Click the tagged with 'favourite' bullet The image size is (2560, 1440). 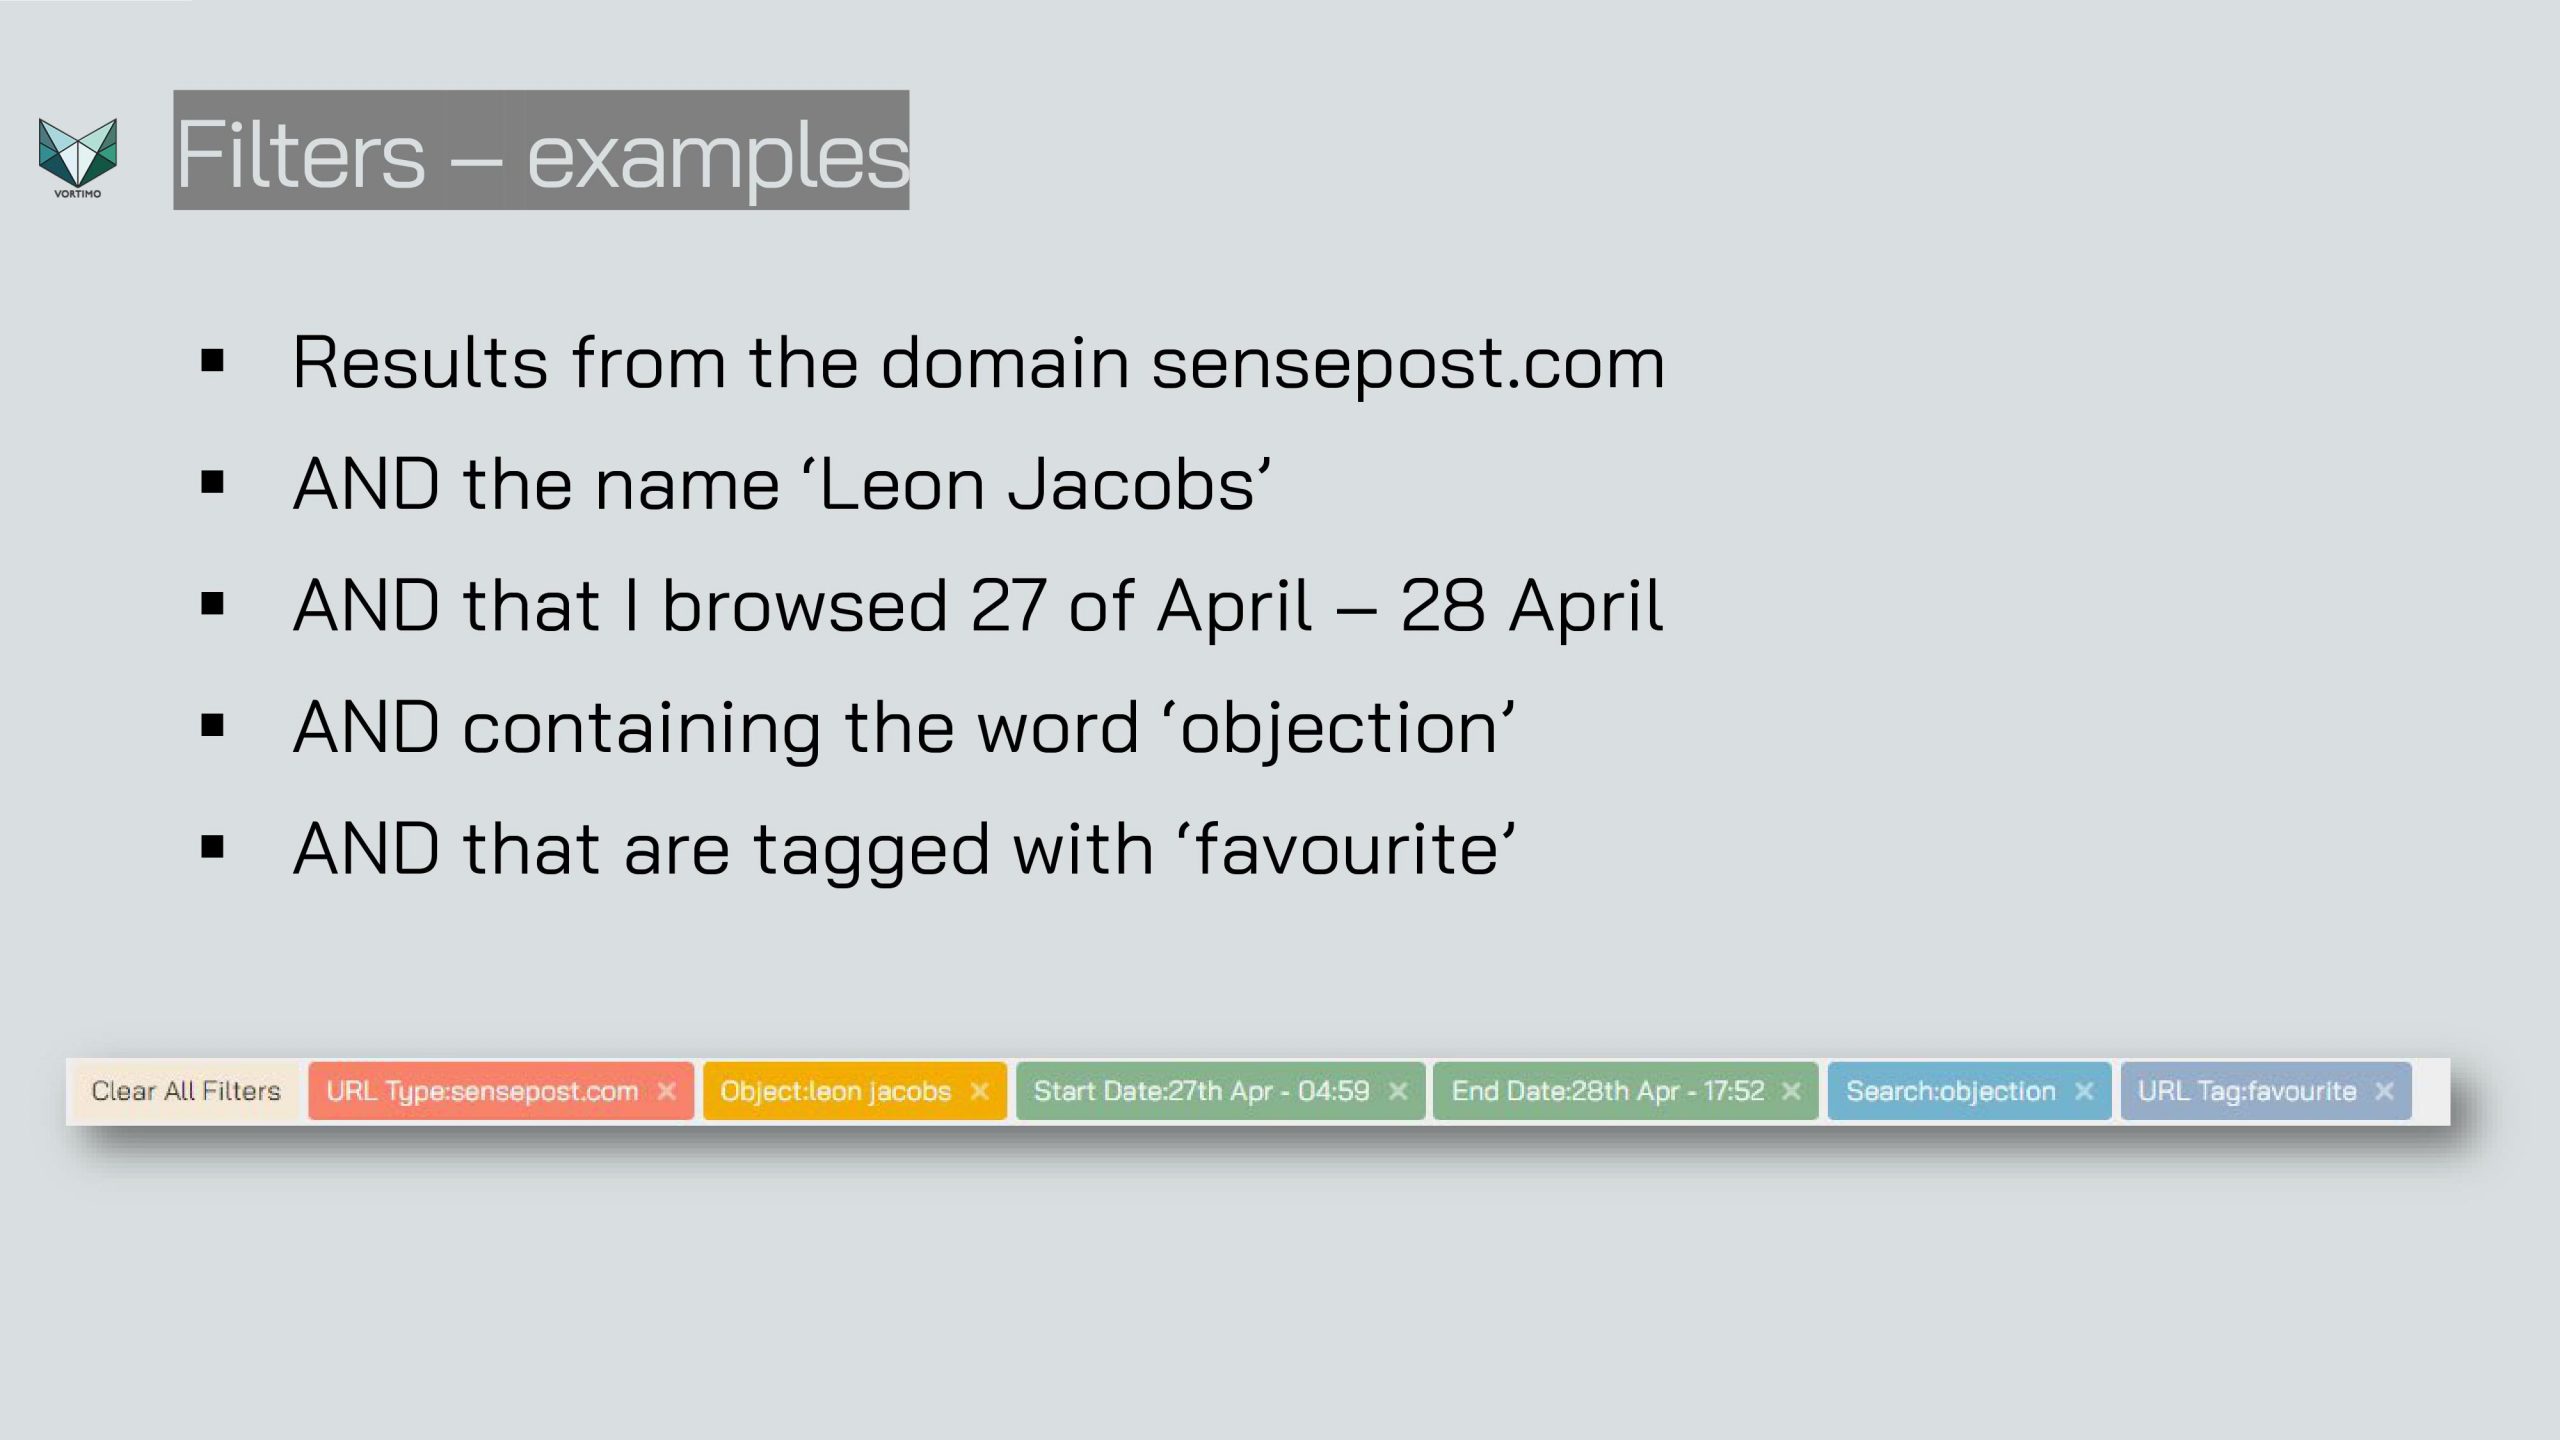point(904,850)
